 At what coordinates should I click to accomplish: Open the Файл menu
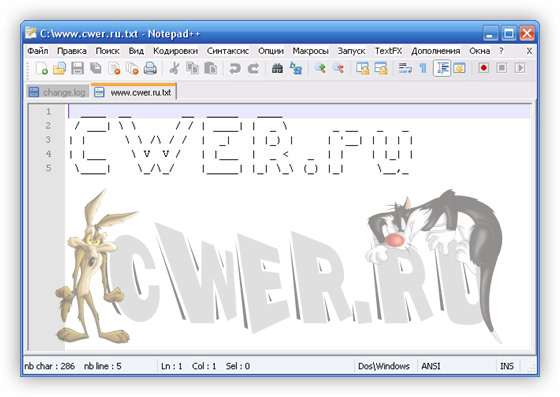[x=38, y=51]
